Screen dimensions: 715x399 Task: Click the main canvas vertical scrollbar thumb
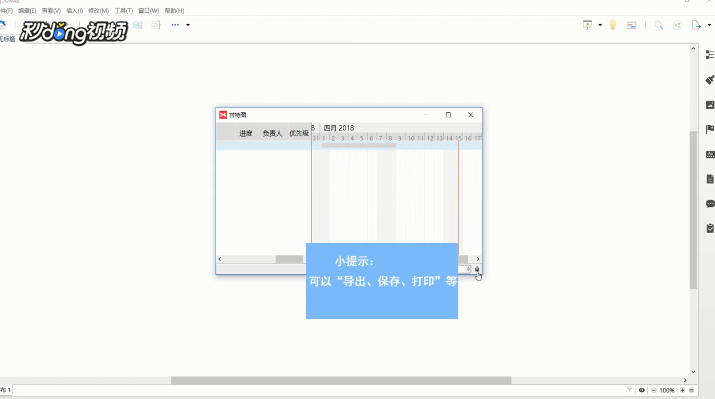[x=694, y=210]
